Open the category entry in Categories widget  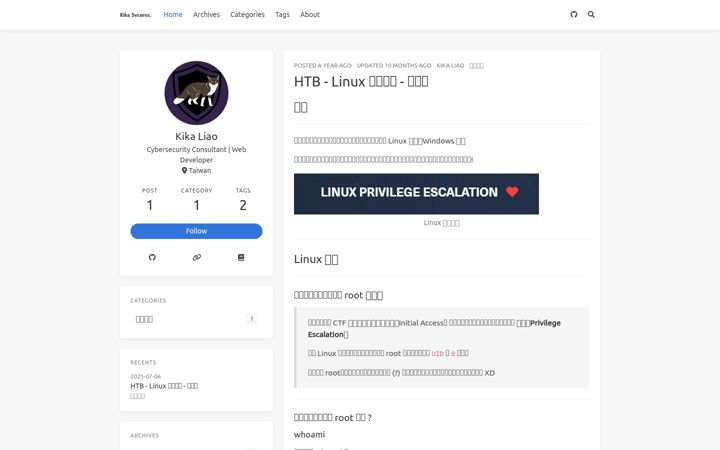click(196, 319)
